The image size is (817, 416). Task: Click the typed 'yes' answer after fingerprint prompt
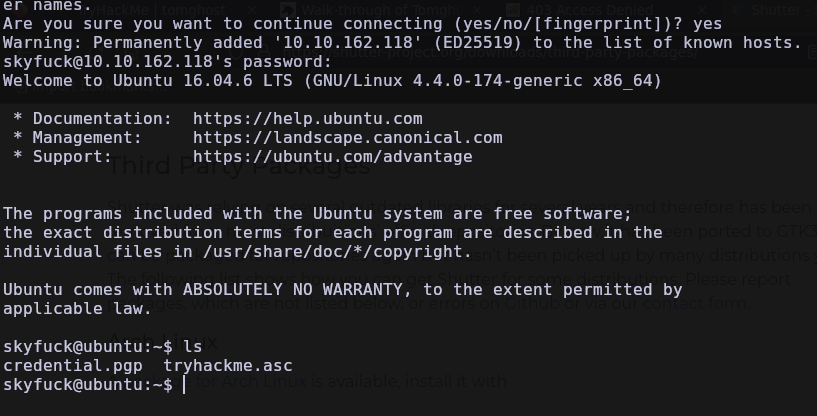click(707, 24)
